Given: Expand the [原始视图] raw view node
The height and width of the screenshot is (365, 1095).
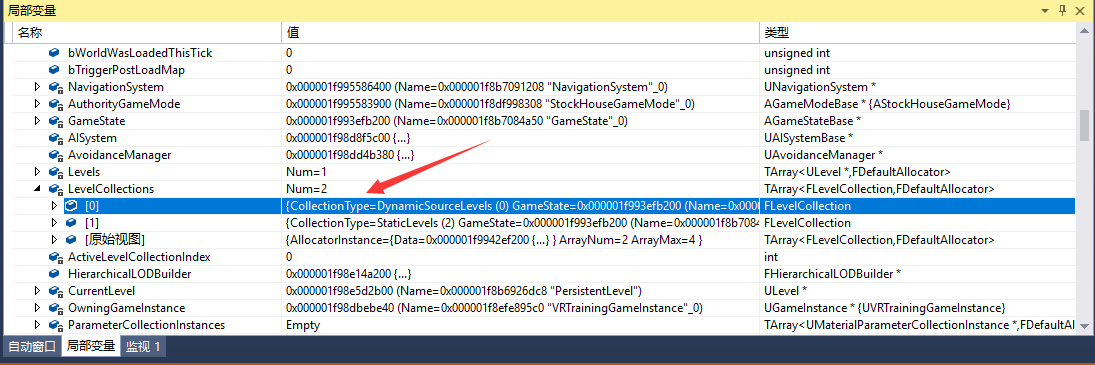Looking at the screenshot, I should tap(54, 240).
